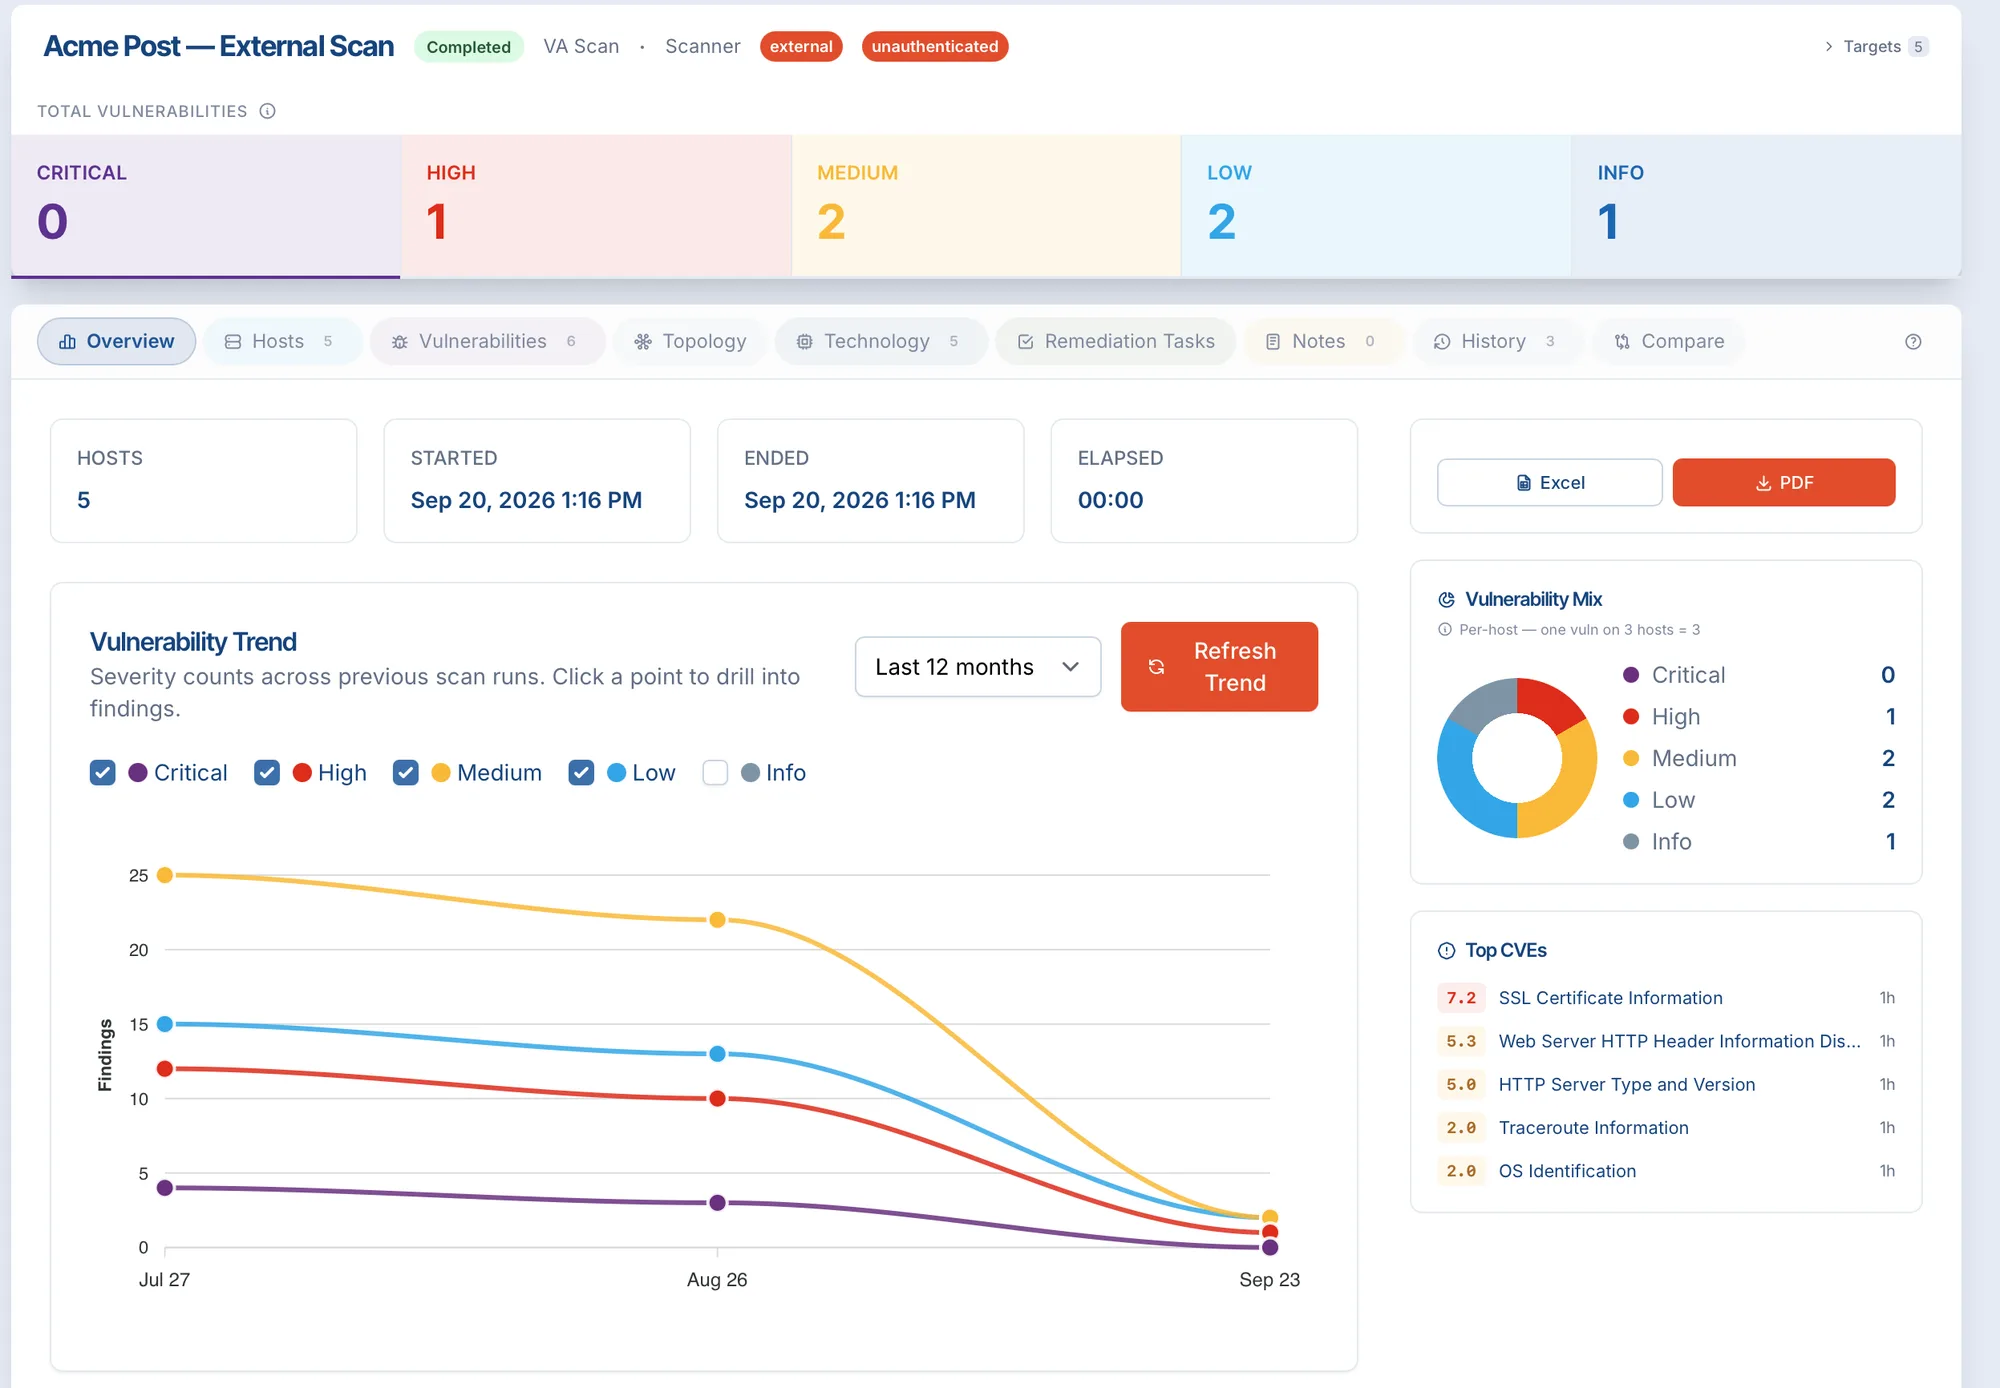Click the server icon in Hosts tab
This screenshot has width=2000, height=1388.
click(233, 342)
